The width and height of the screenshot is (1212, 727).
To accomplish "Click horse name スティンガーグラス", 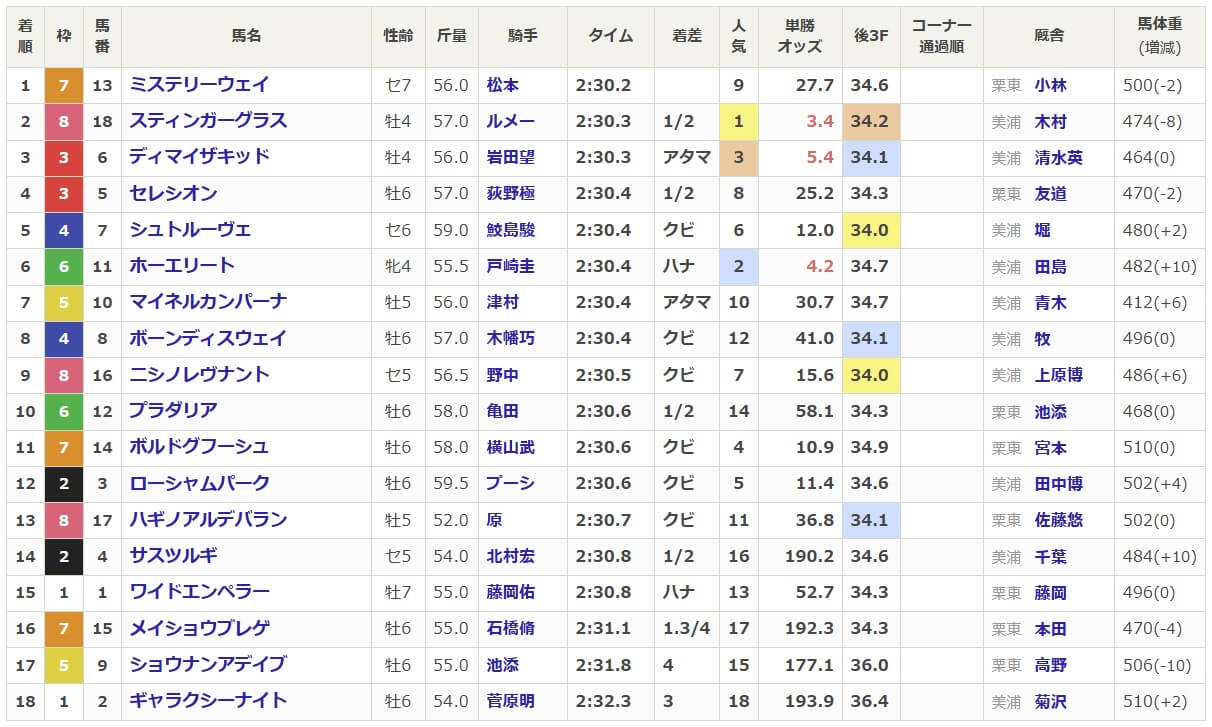I will click(x=208, y=121).
